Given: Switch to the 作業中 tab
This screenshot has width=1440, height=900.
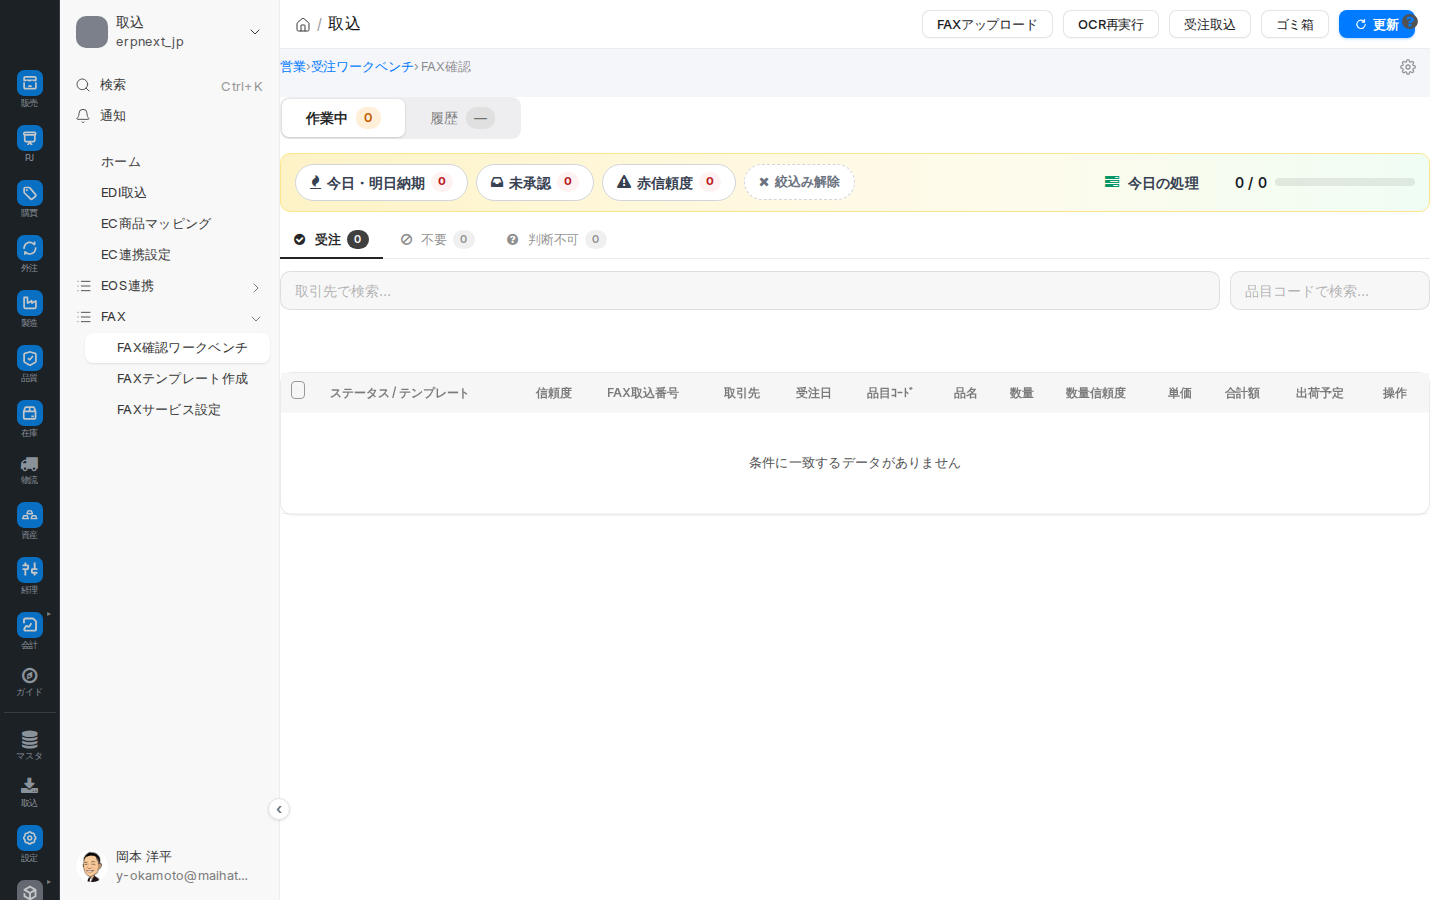Looking at the screenshot, I should [x=343, y=118].
